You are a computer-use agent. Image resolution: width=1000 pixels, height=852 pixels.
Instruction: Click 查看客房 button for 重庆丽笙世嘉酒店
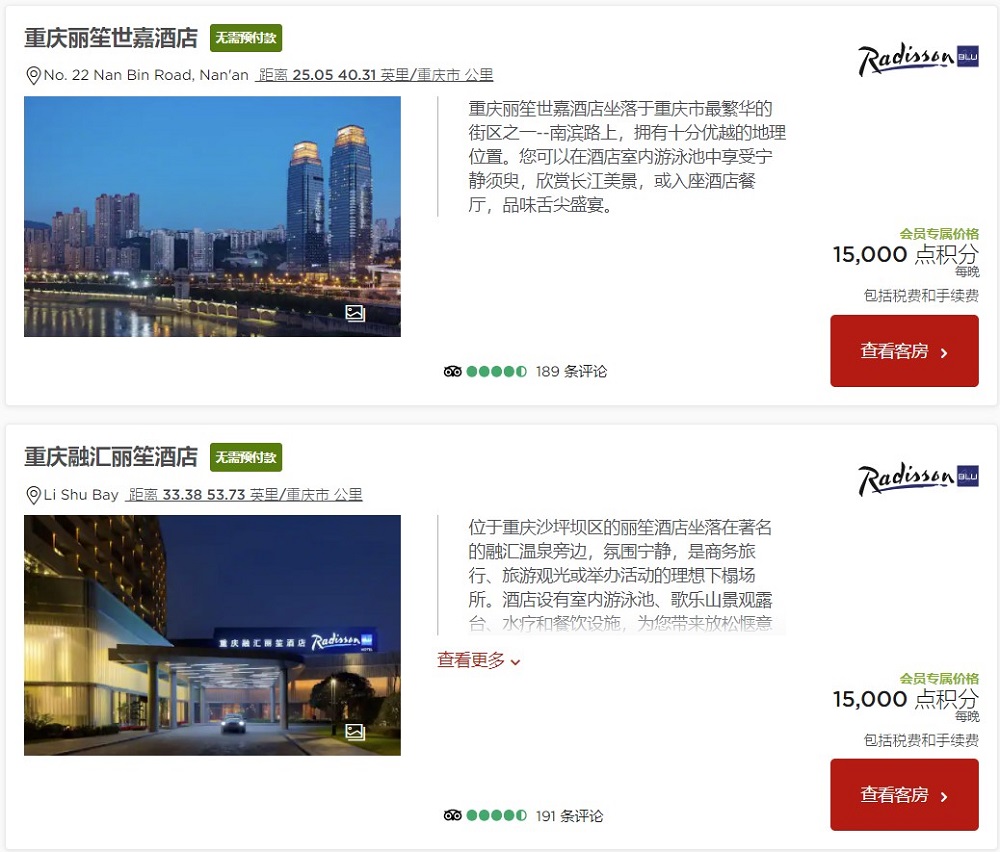[904, 351]
